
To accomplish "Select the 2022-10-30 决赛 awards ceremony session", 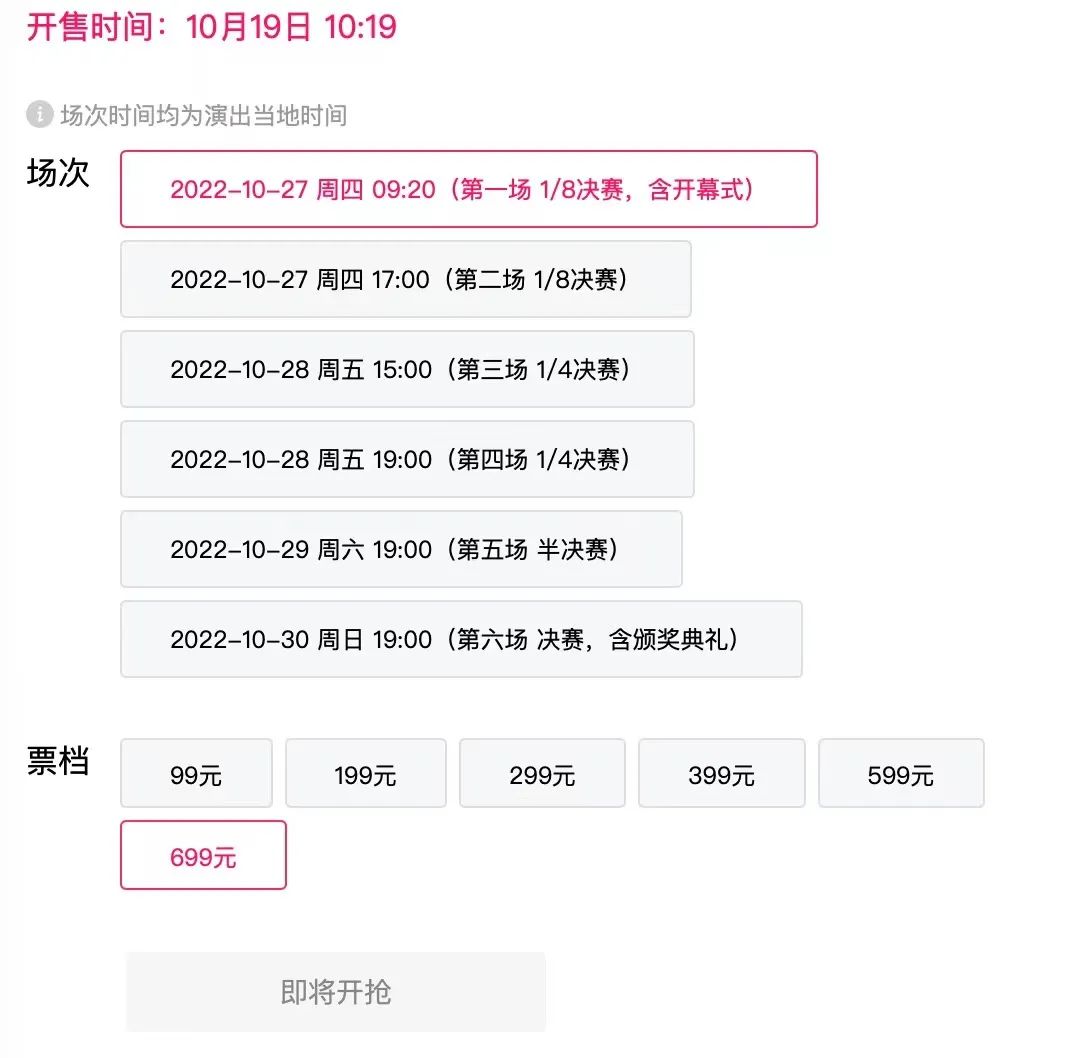I will point(460,639).
